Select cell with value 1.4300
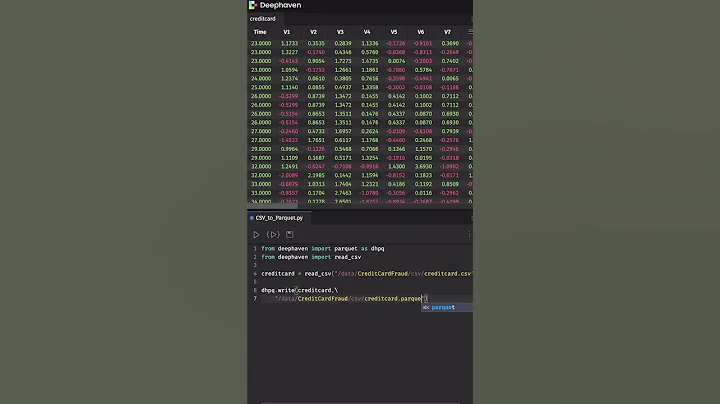The width and height of the screenshot is (720, 404). [396, 167]
